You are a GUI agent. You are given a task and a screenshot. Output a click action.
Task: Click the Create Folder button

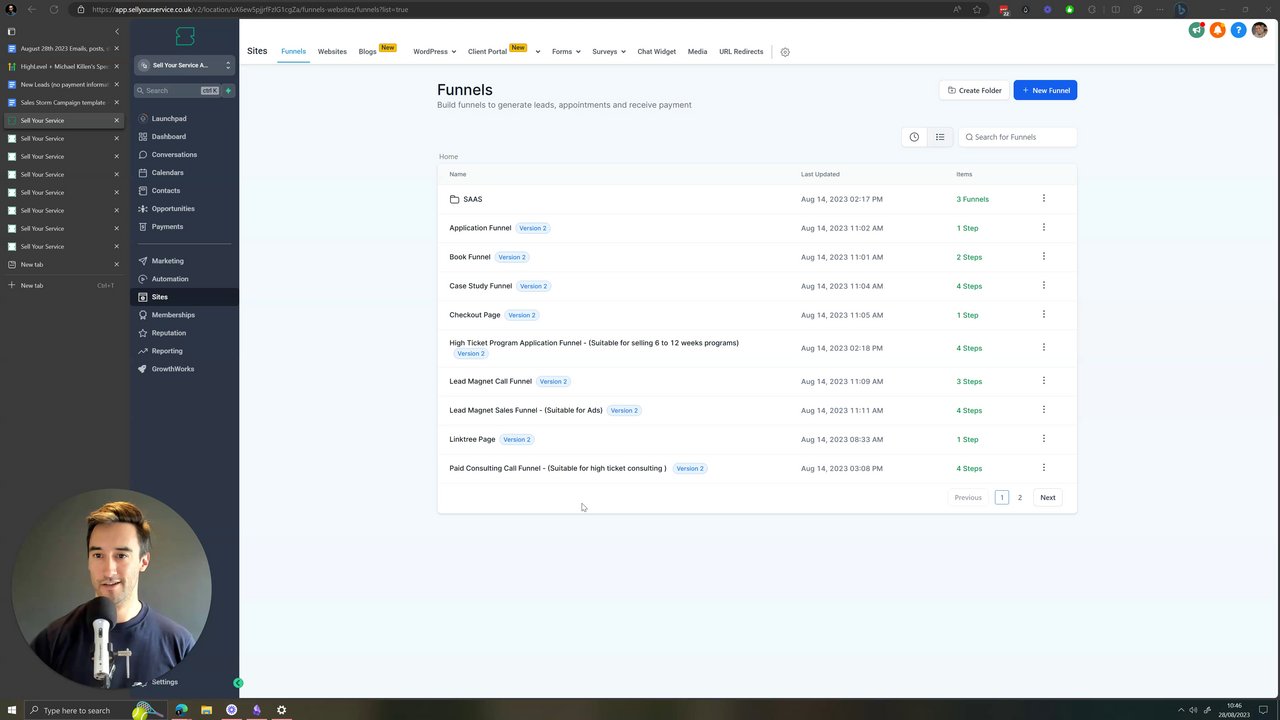point(974,90)
